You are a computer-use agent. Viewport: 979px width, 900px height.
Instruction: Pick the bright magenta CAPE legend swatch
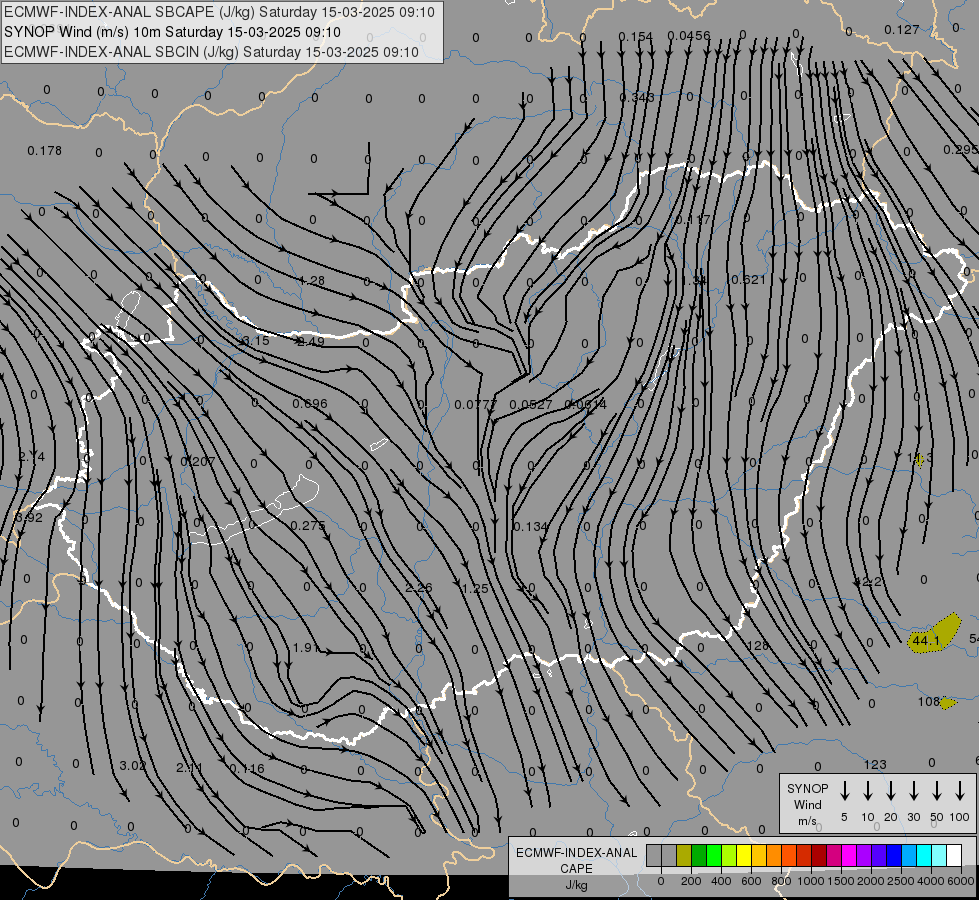[849, 856]
